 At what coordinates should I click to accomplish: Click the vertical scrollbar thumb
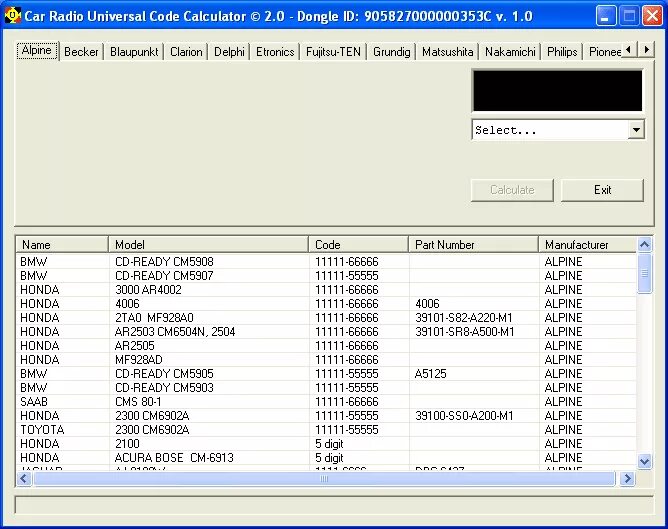click(644, 273)
